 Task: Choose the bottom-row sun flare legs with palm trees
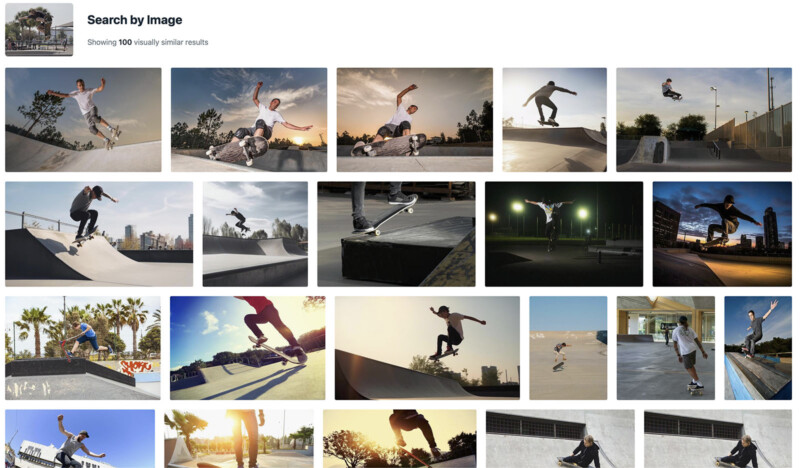point(239,439)
